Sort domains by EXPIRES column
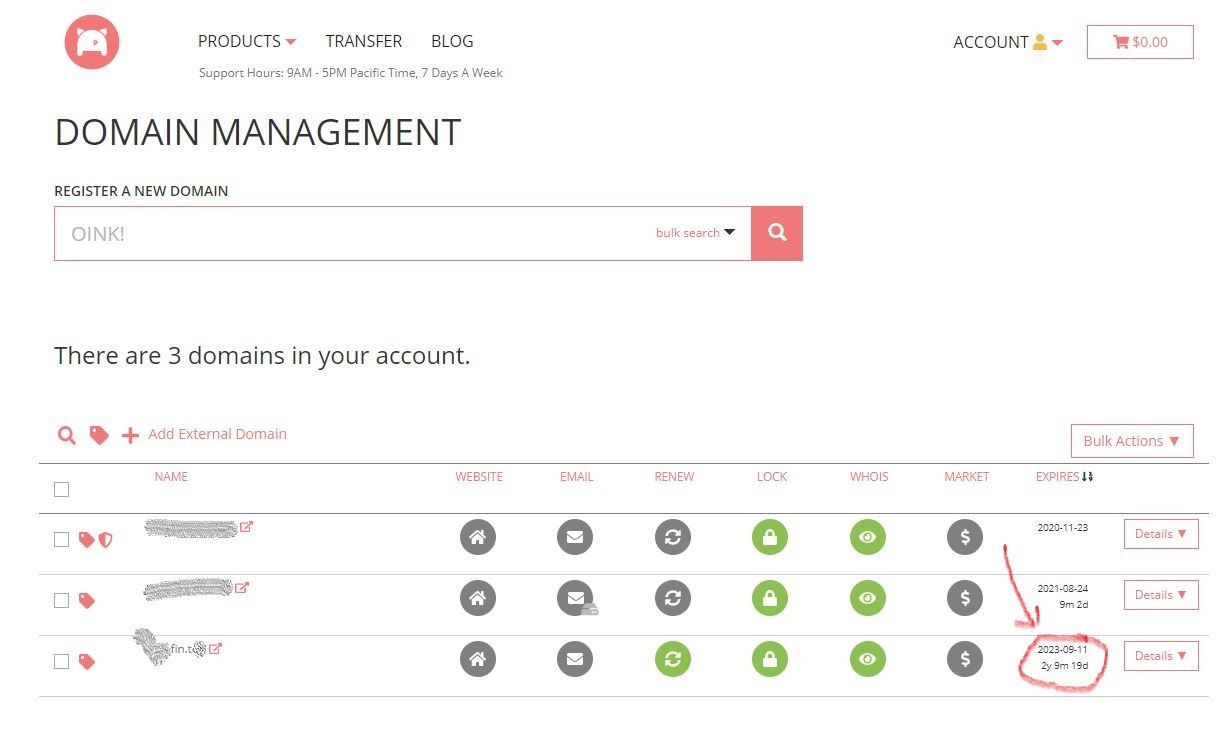This screenshot has width=1216, height=729. click(1064, 477)
